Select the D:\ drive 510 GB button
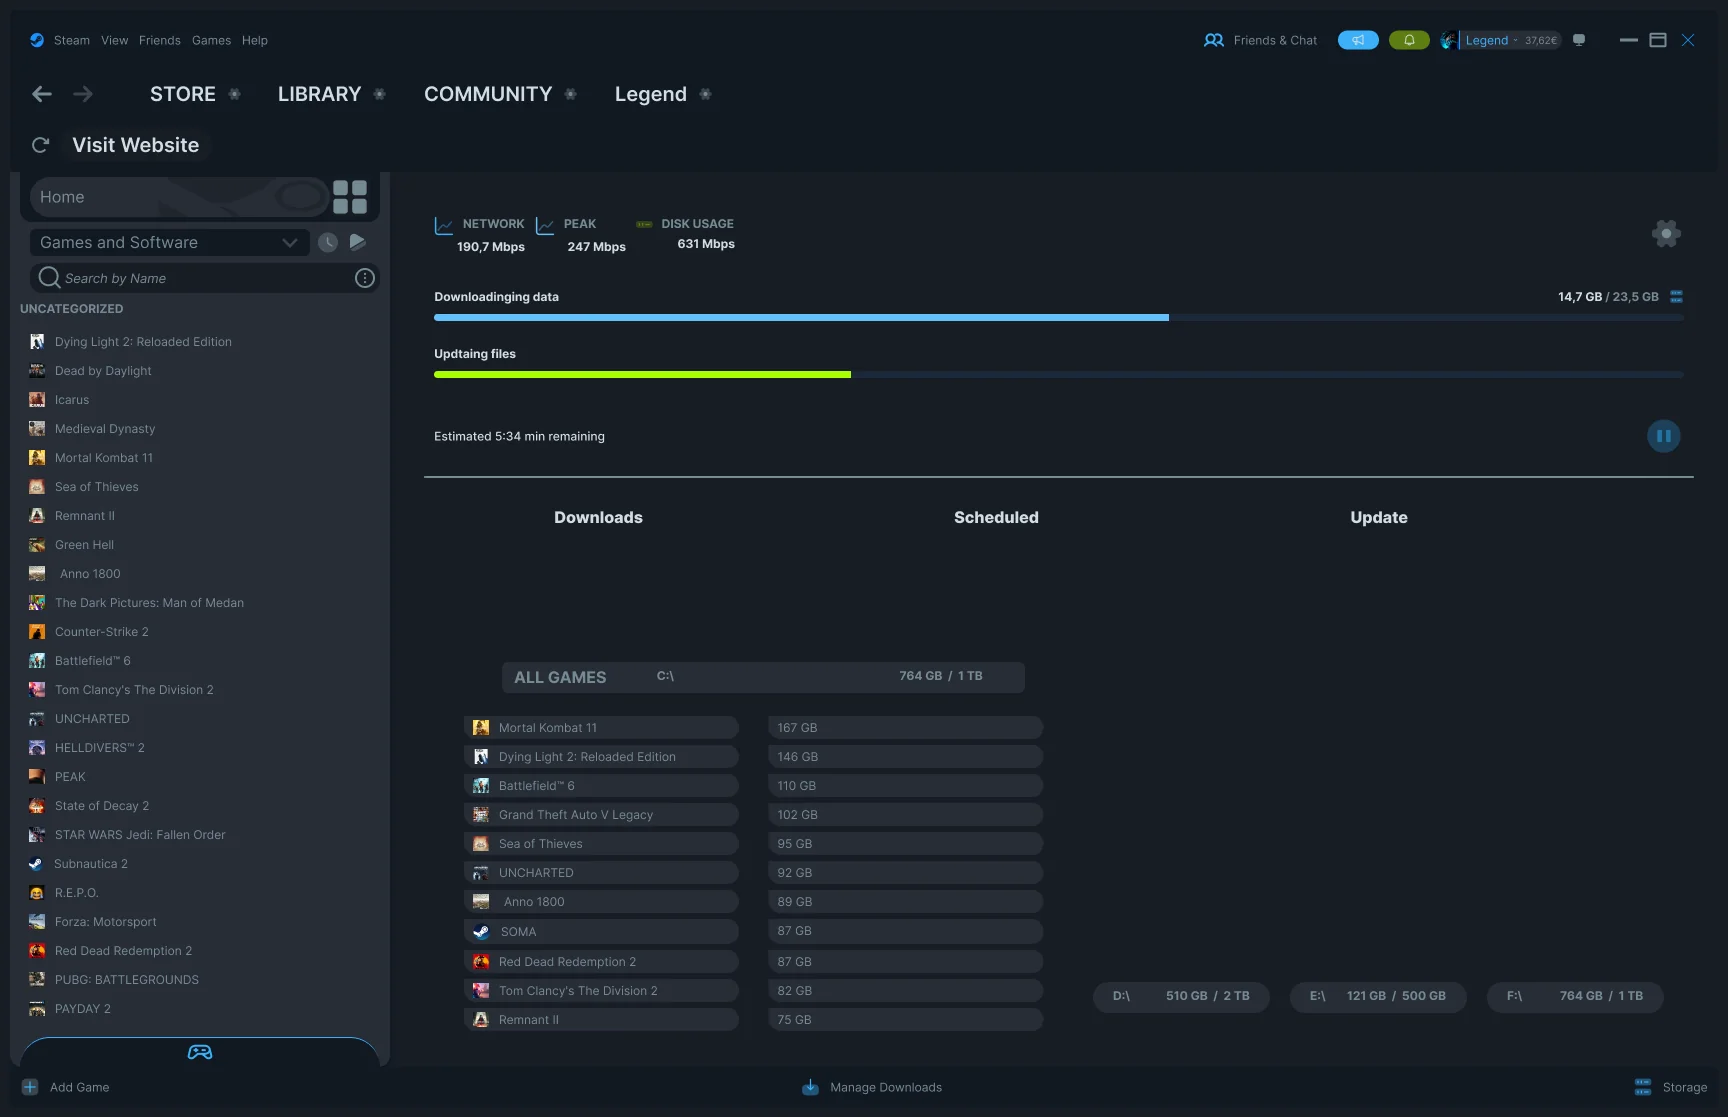Screen dimensions: 1728x1117 tap(1181, 996)
